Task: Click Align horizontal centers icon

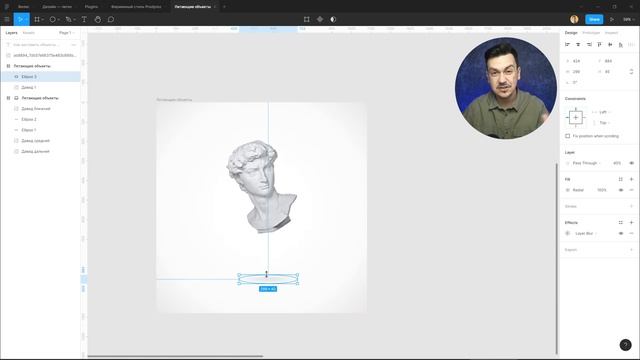Action: (x=578, y=44)
